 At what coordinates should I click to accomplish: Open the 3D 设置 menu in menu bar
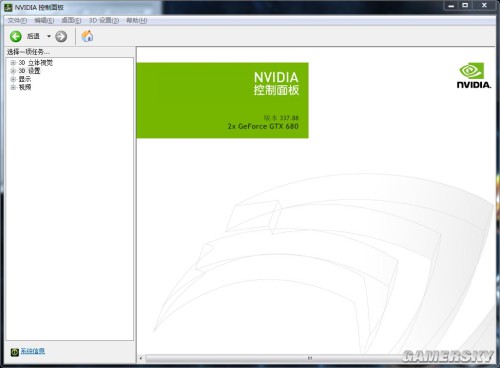click(x=104, y=21)
